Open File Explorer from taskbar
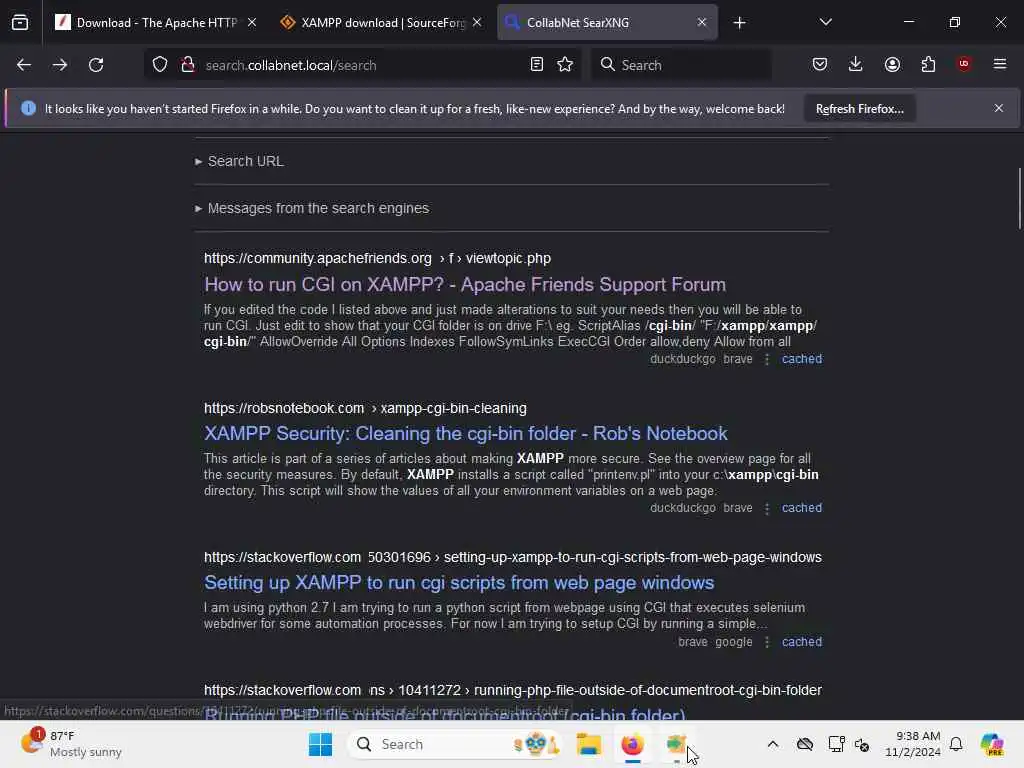This screenshot has width=1024, height=768. pos(588,744)
